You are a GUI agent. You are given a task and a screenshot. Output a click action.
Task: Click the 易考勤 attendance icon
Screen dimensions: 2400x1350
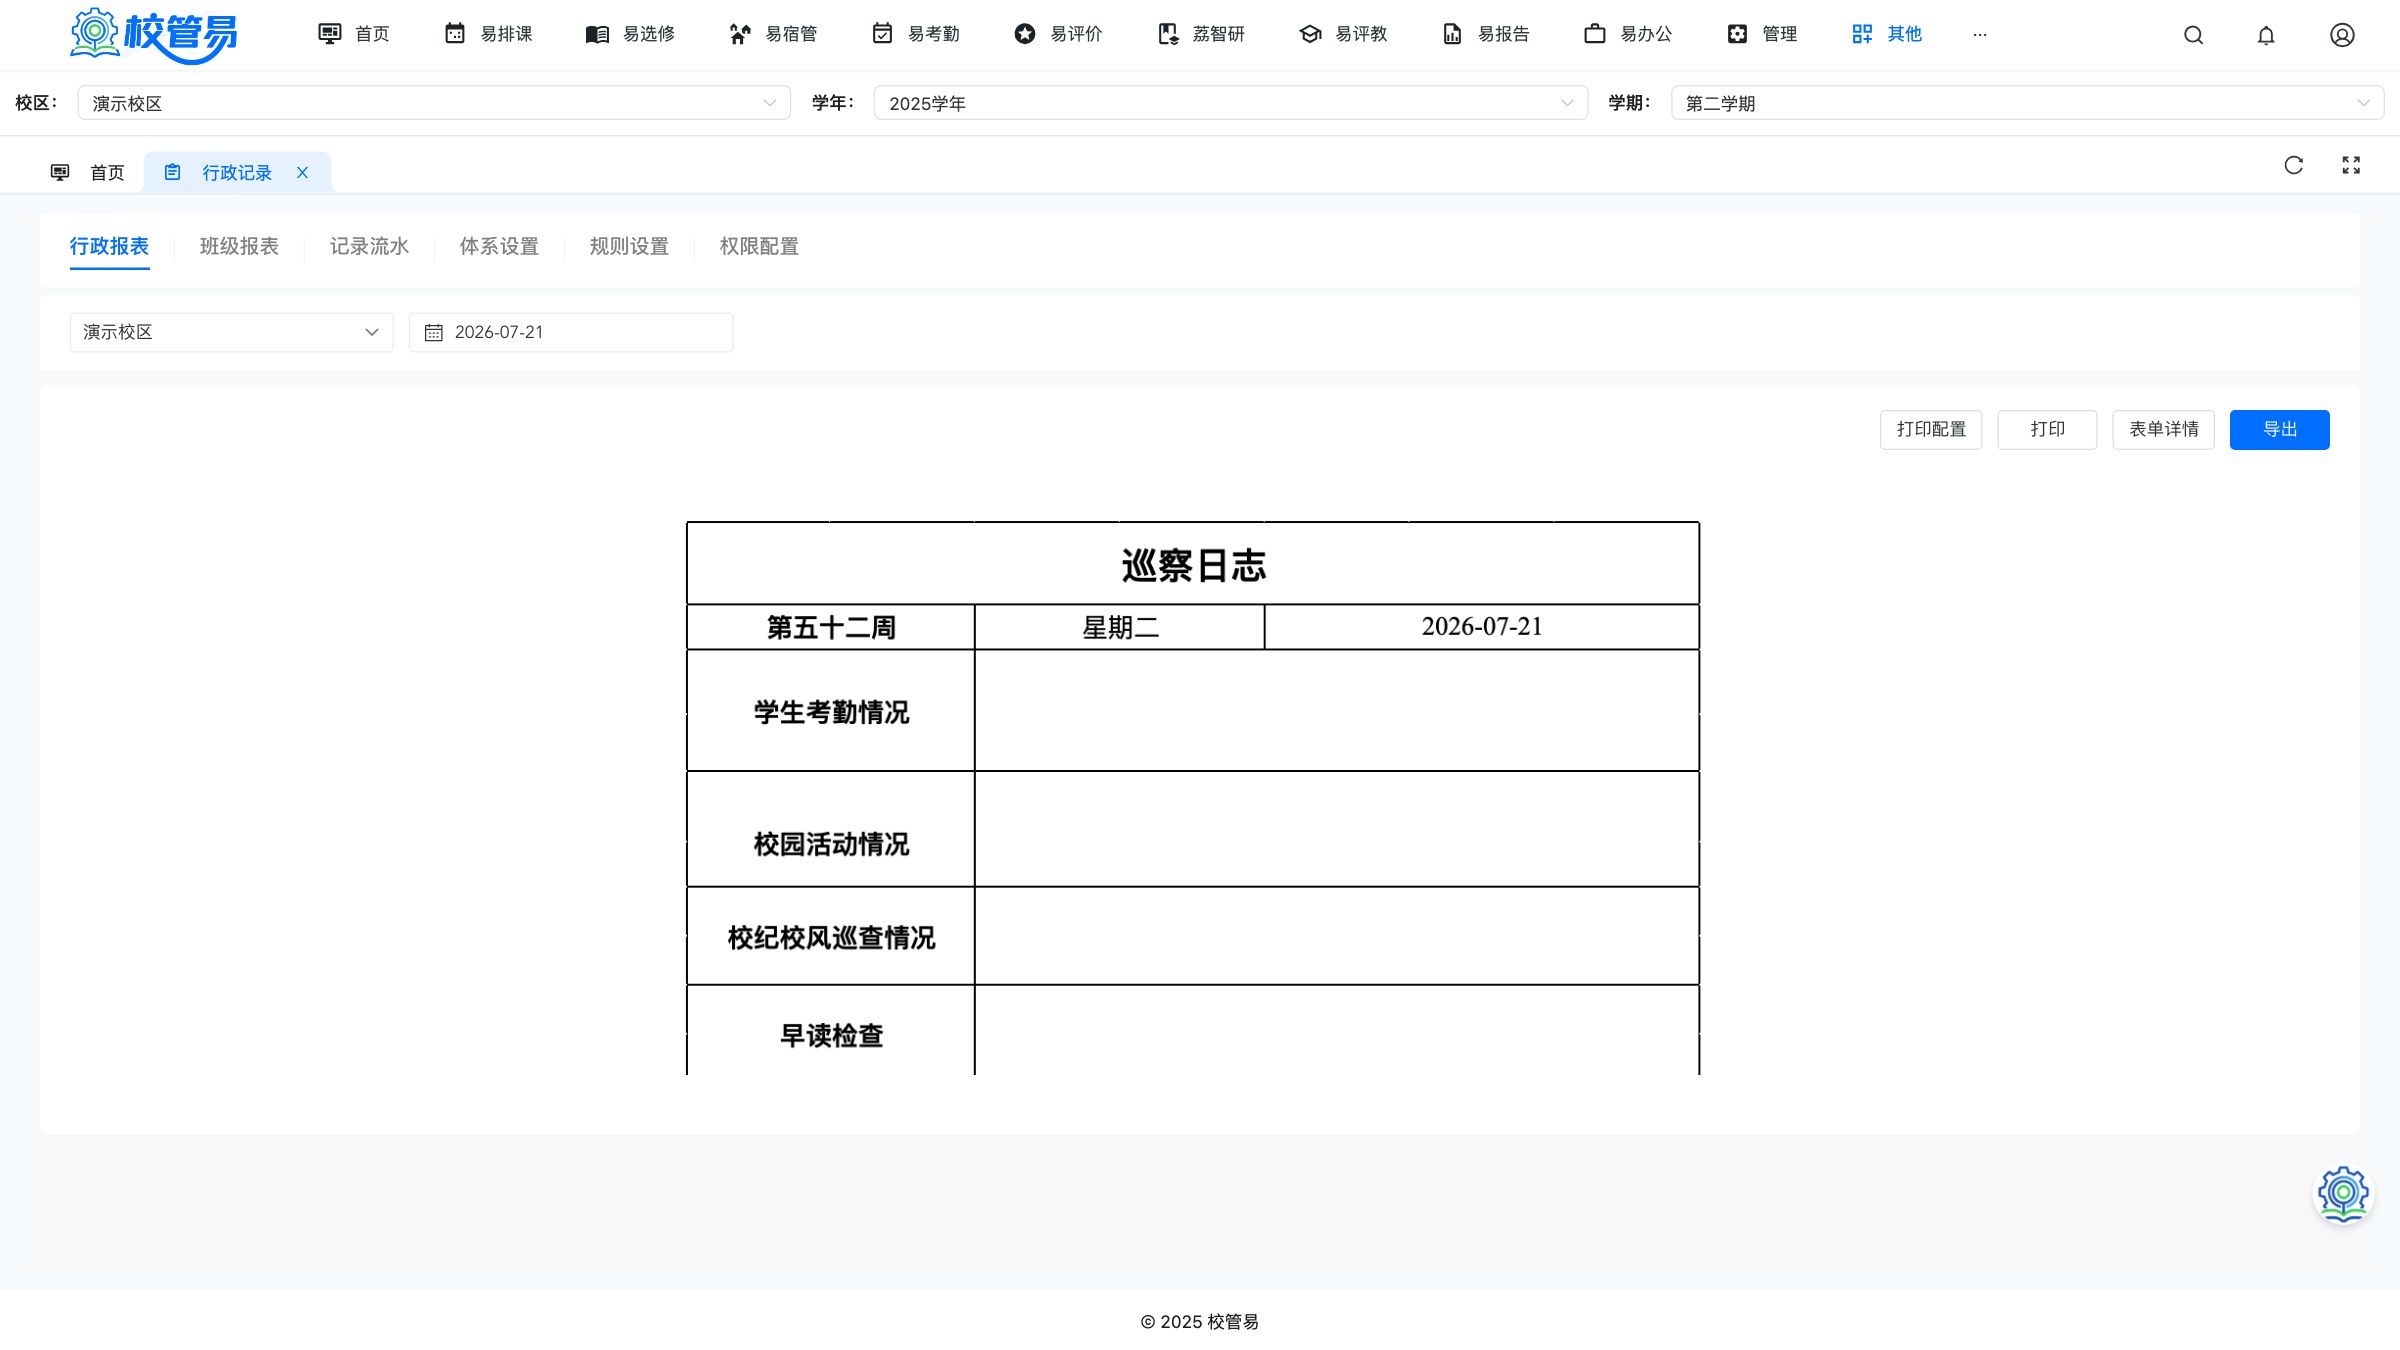coord(882,34)
